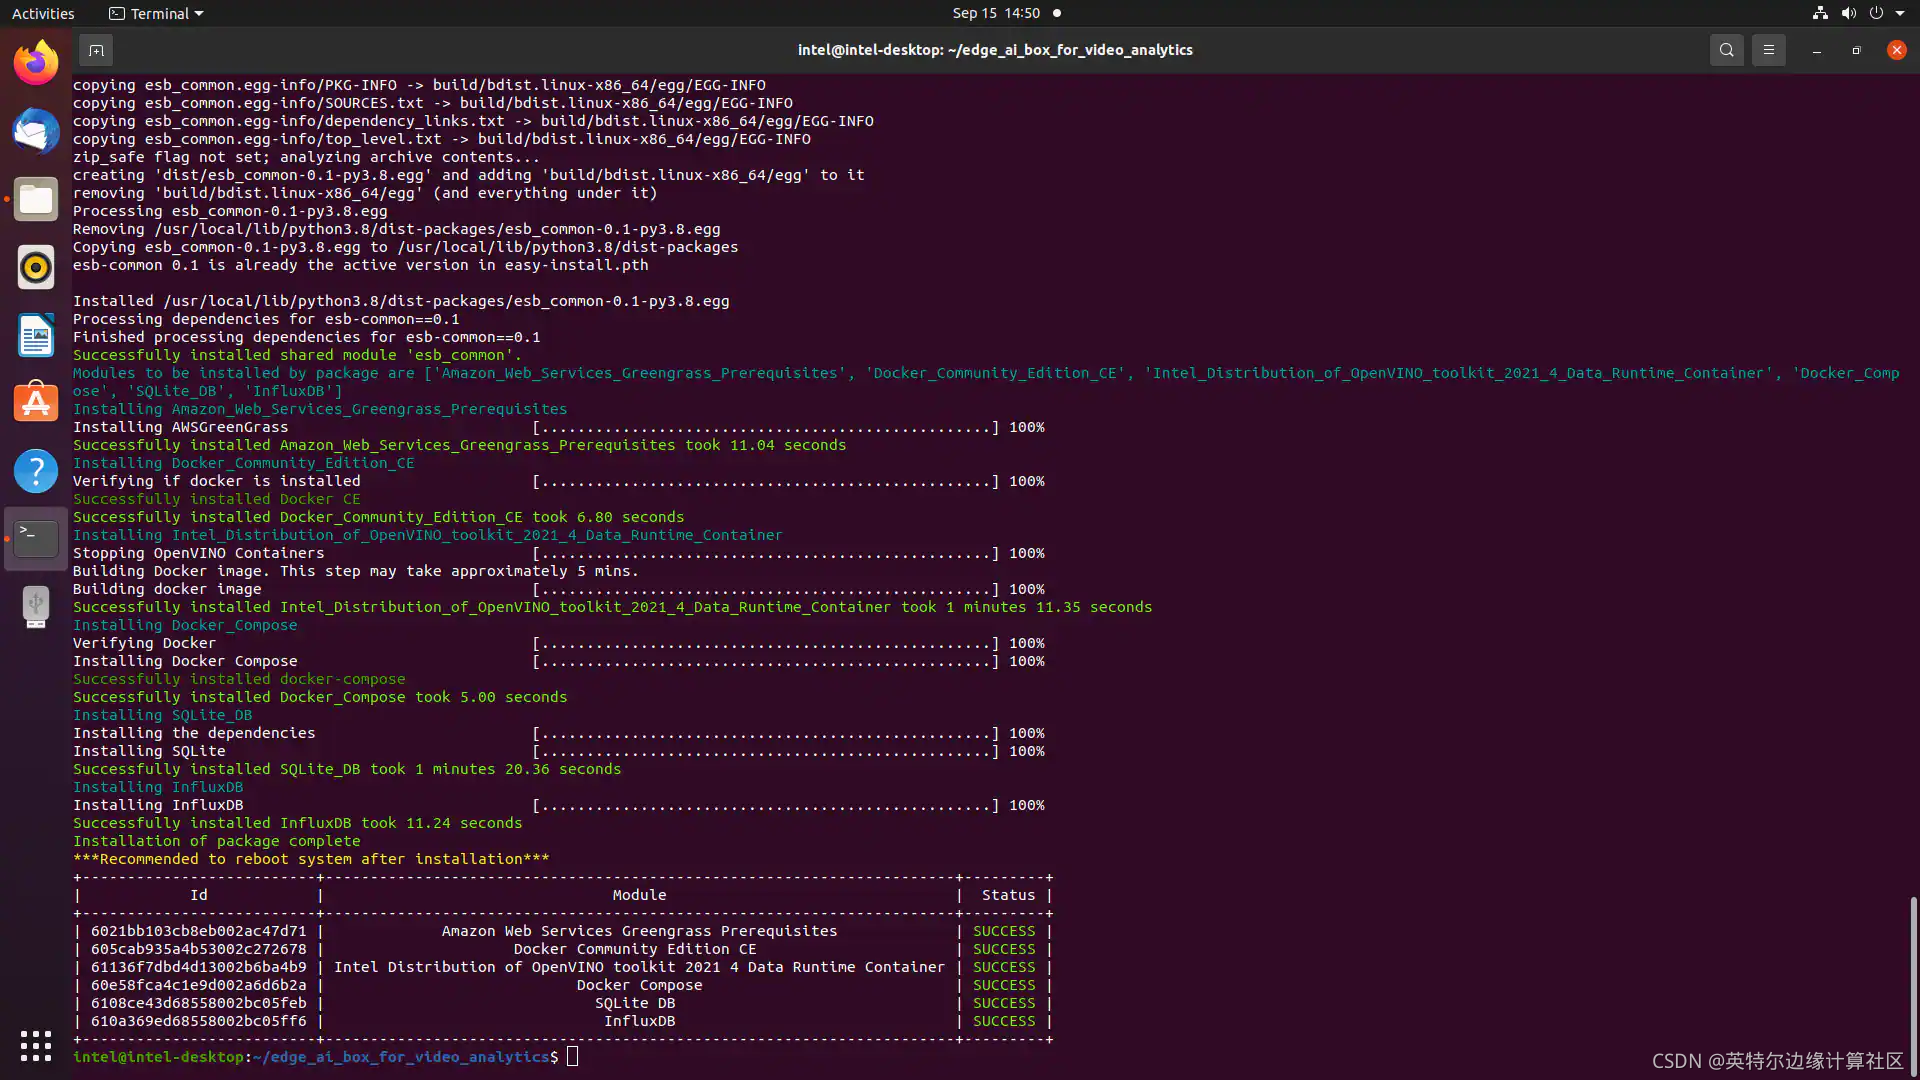Show Applications grid button
This screenshot has width=1920, height=1080.
[36, 1046]
